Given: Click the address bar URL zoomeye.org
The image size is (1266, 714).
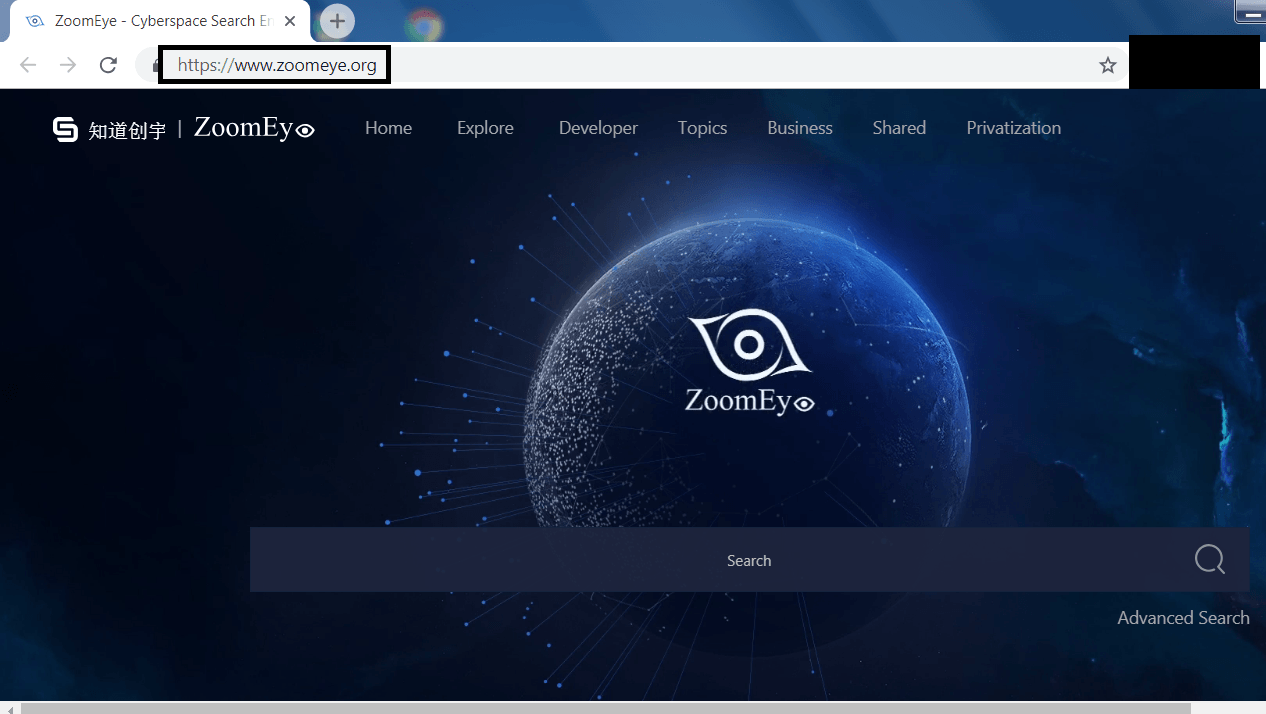Looking at the screenshot, I should coord(277,66).
